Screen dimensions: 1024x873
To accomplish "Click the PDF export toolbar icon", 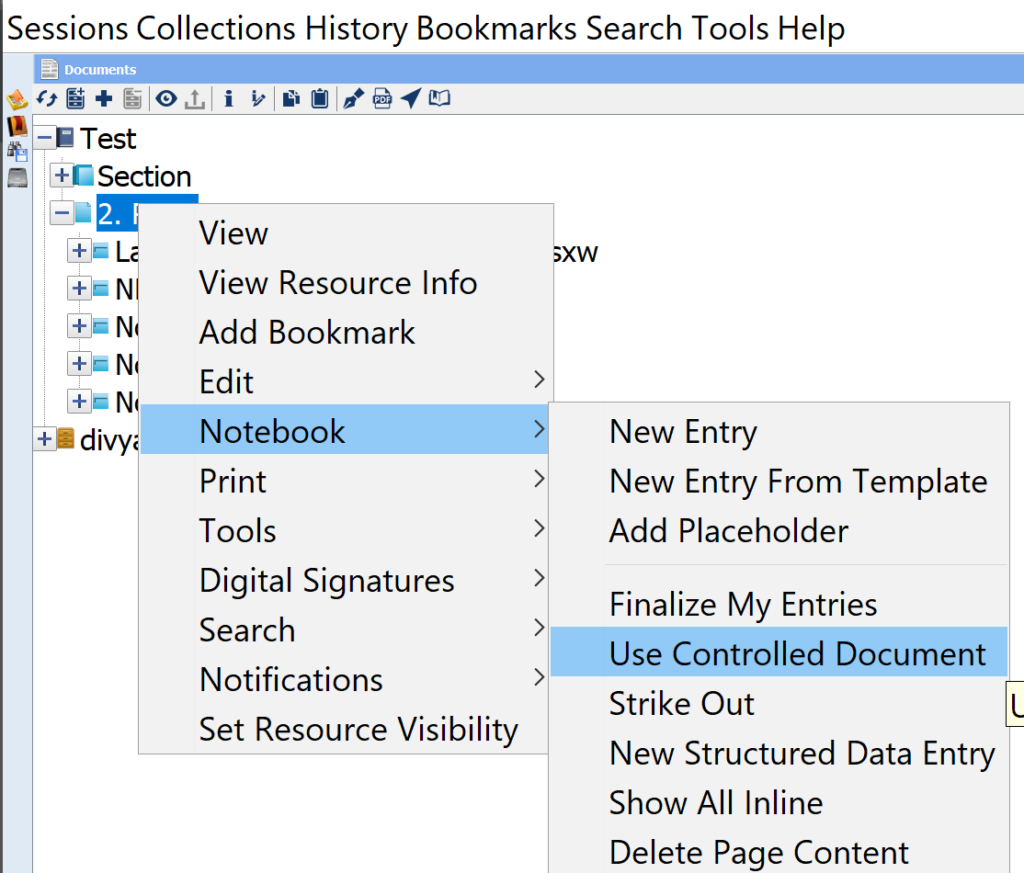I will click(382, 98).
